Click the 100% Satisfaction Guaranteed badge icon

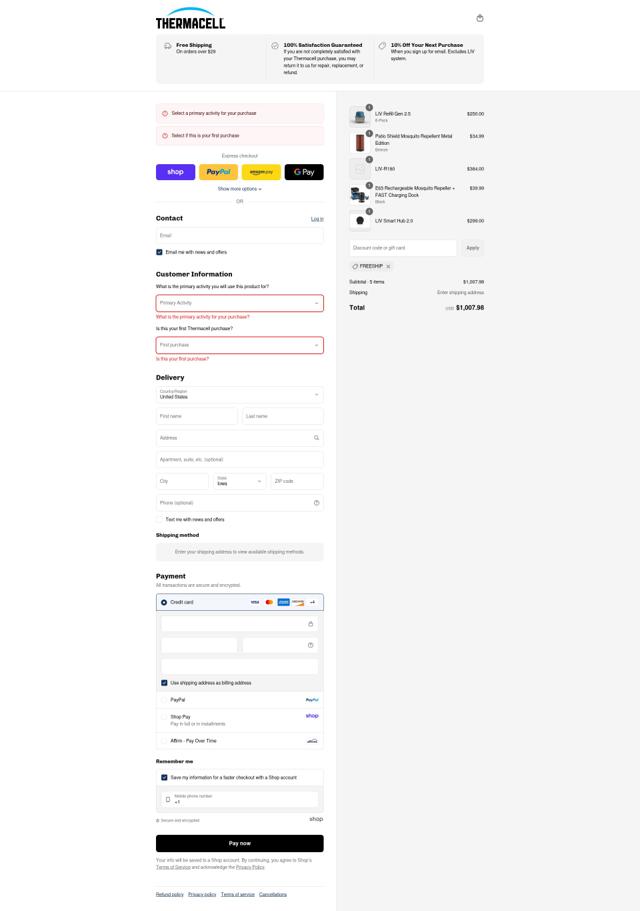tap(275, 45)
